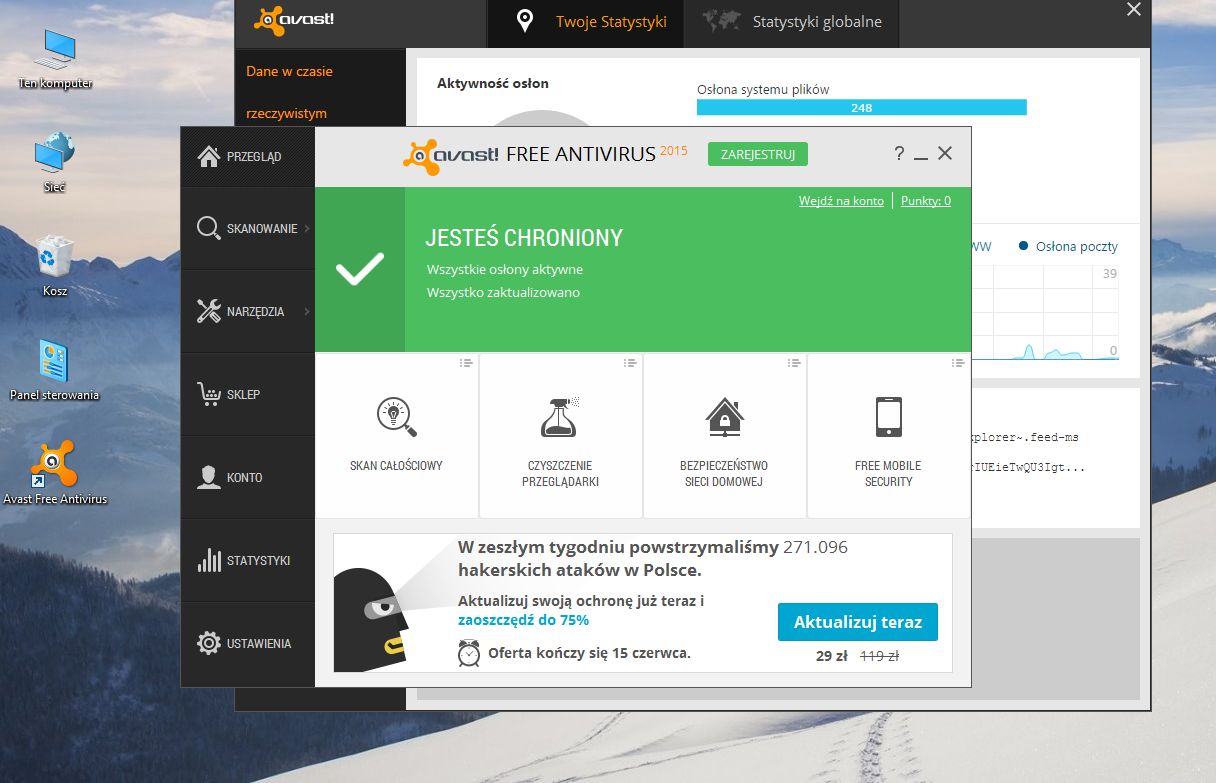The width and height of the screenshot is (1216, 783).
Task: Click zaoszczędź do 75% link text
Action: click(523, 620)
